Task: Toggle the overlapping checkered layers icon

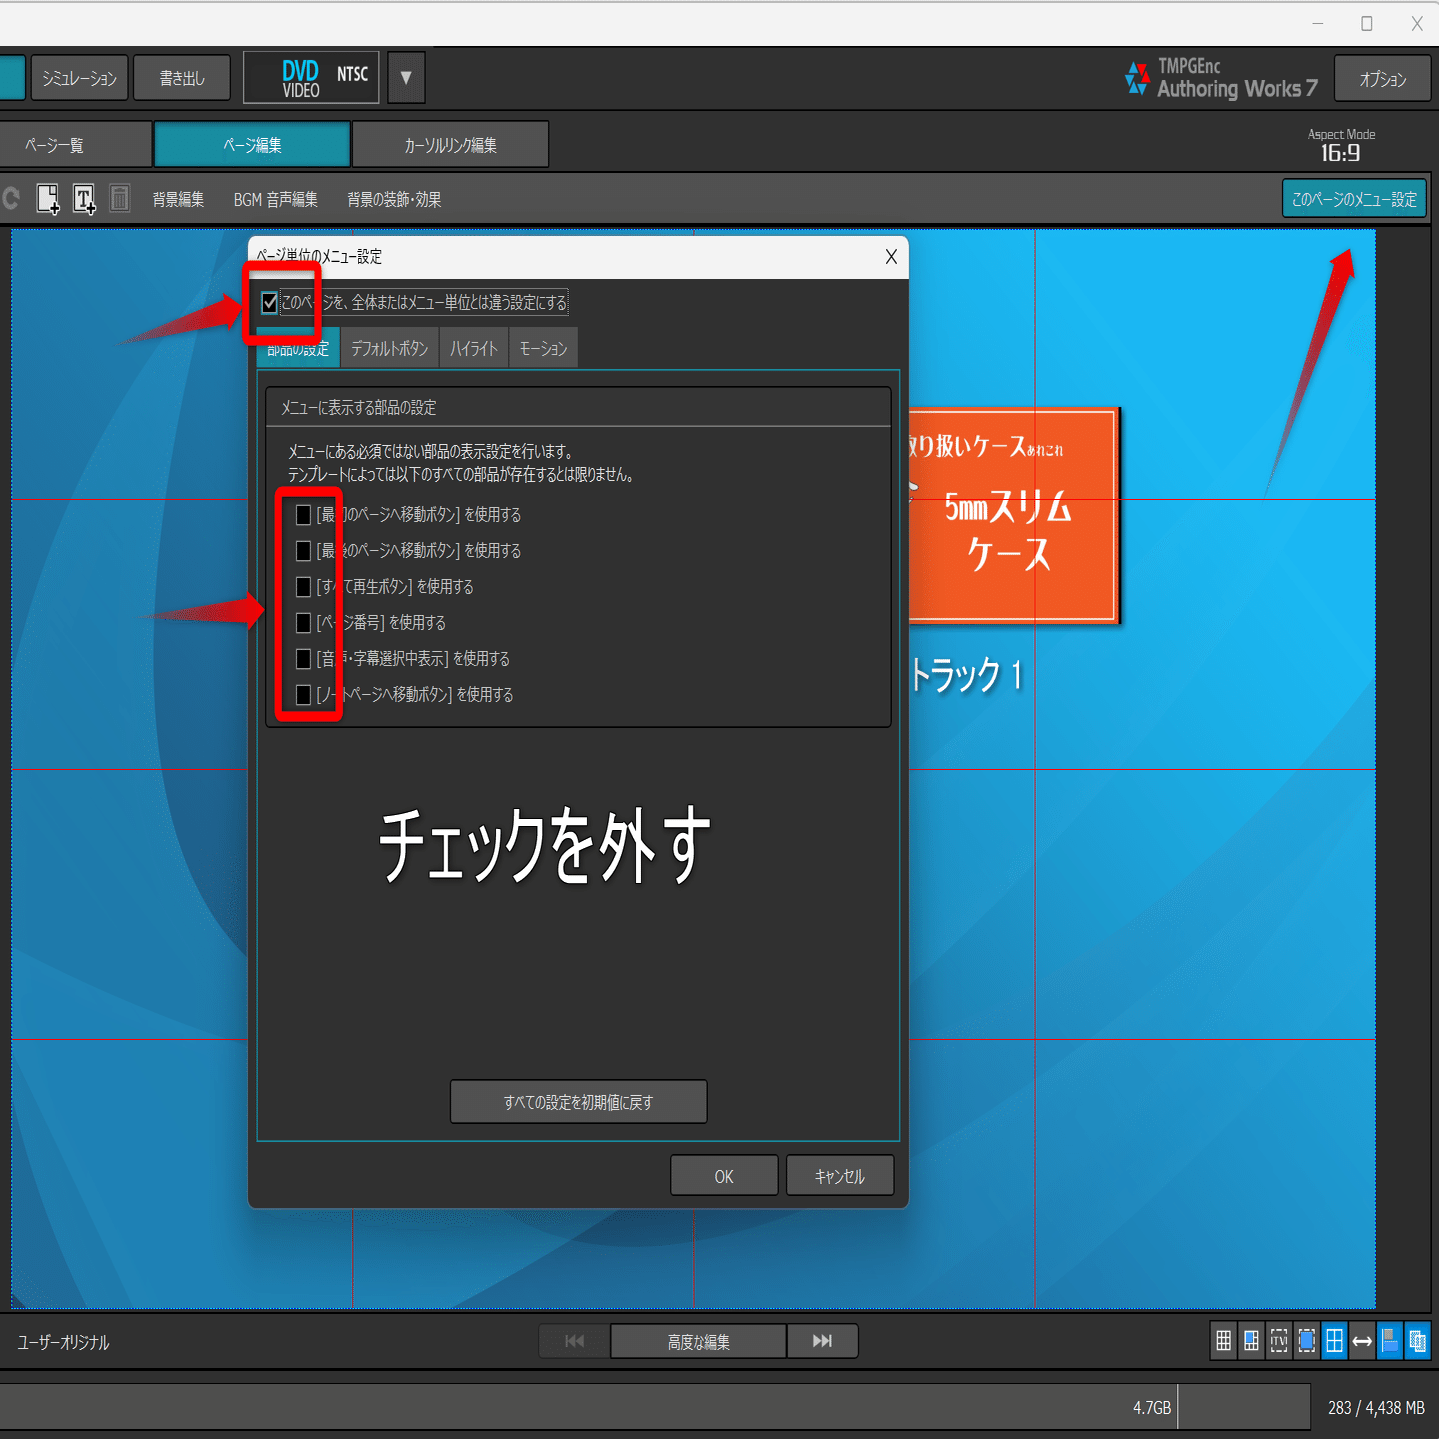Action: pos(1418,1341)
